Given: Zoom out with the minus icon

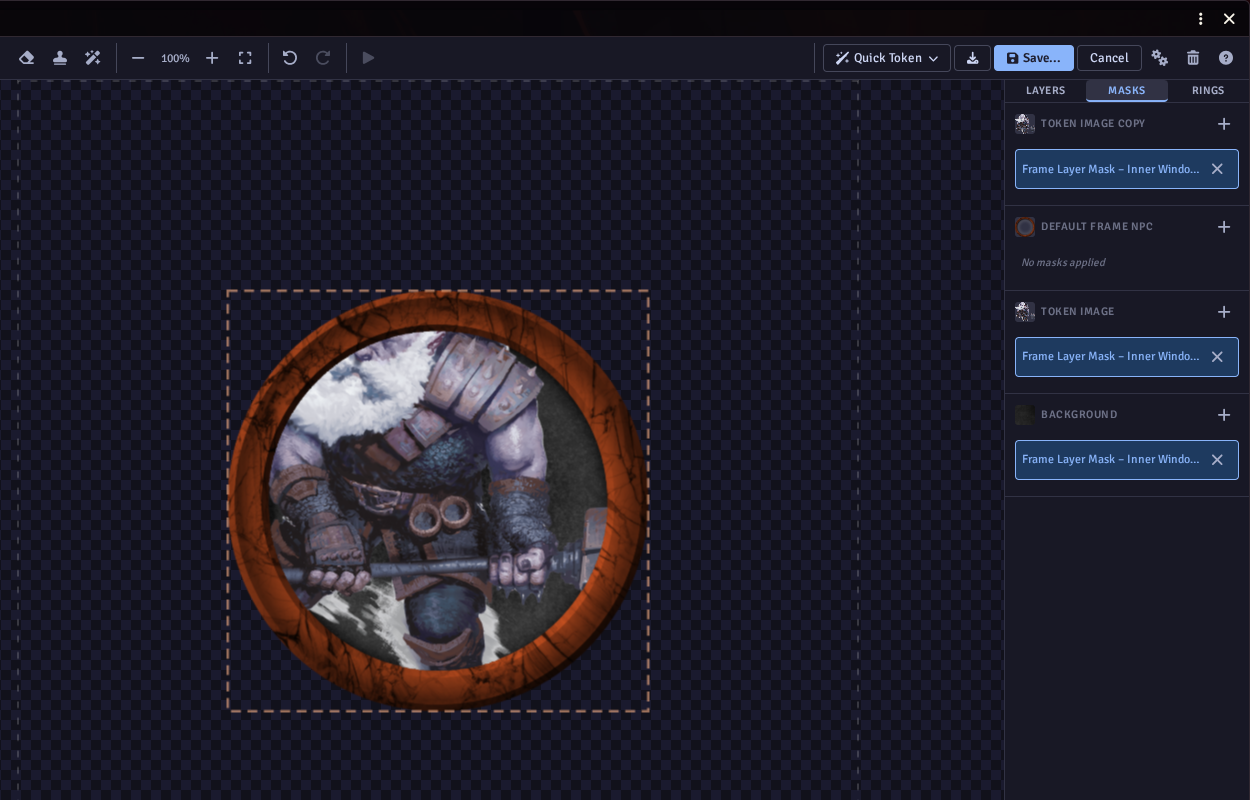Looking at the screenshot, I should (138, 58).
